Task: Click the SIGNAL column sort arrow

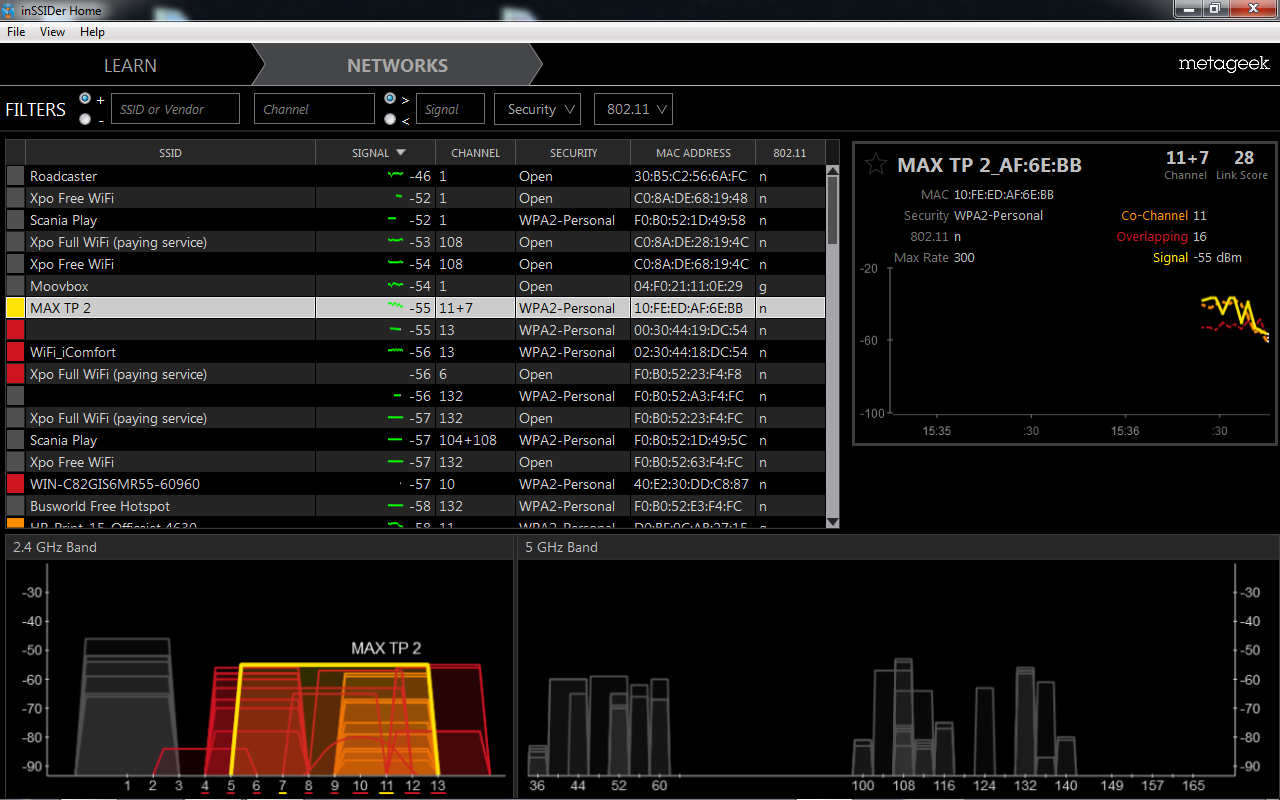Action: click(401, 153)
